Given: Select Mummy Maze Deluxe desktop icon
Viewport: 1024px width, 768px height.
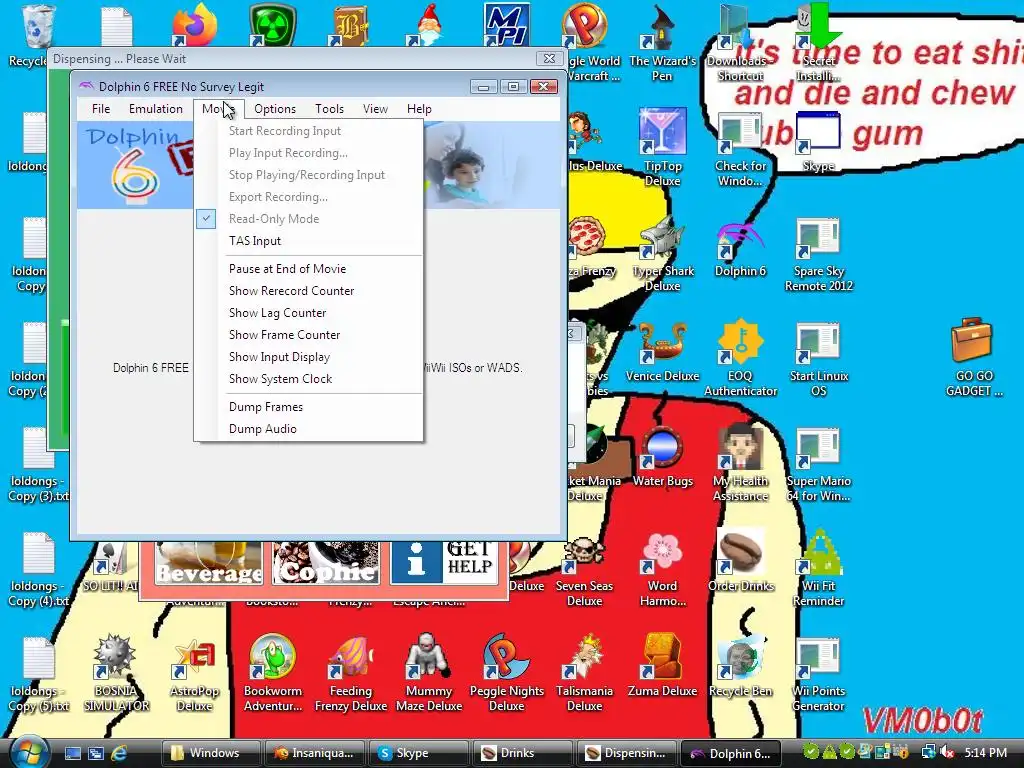Looking at the screenshot, I should pos(428,673).
